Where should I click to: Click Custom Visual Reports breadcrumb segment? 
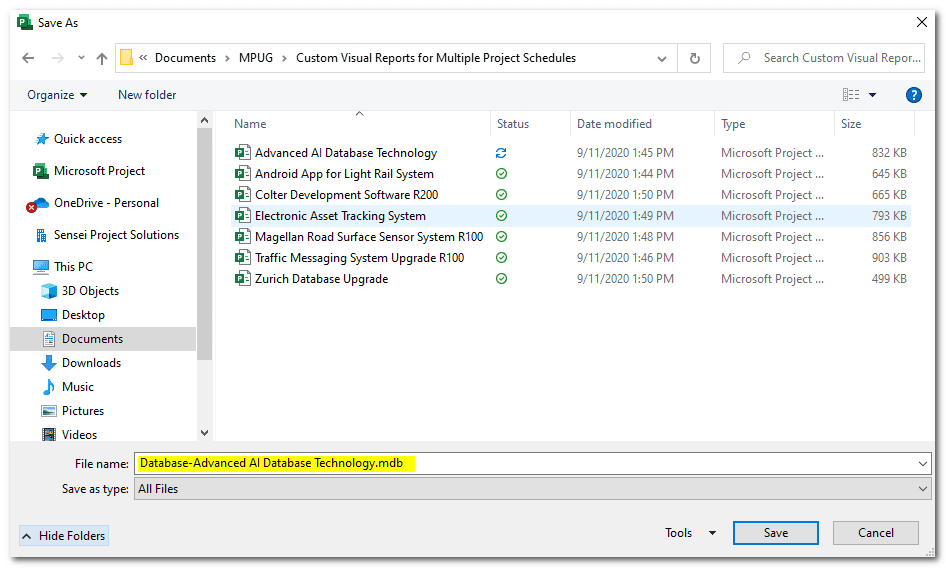436,58
